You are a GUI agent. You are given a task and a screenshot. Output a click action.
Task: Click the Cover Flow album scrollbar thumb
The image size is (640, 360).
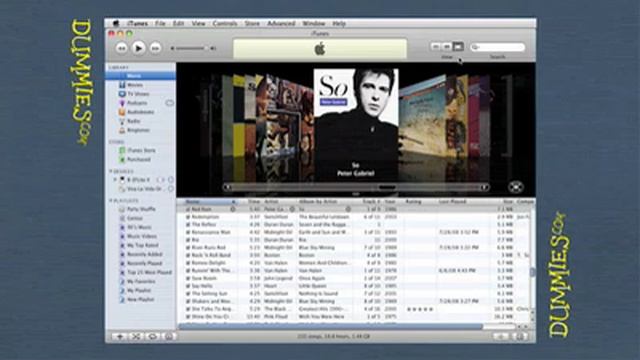(387, 187)
